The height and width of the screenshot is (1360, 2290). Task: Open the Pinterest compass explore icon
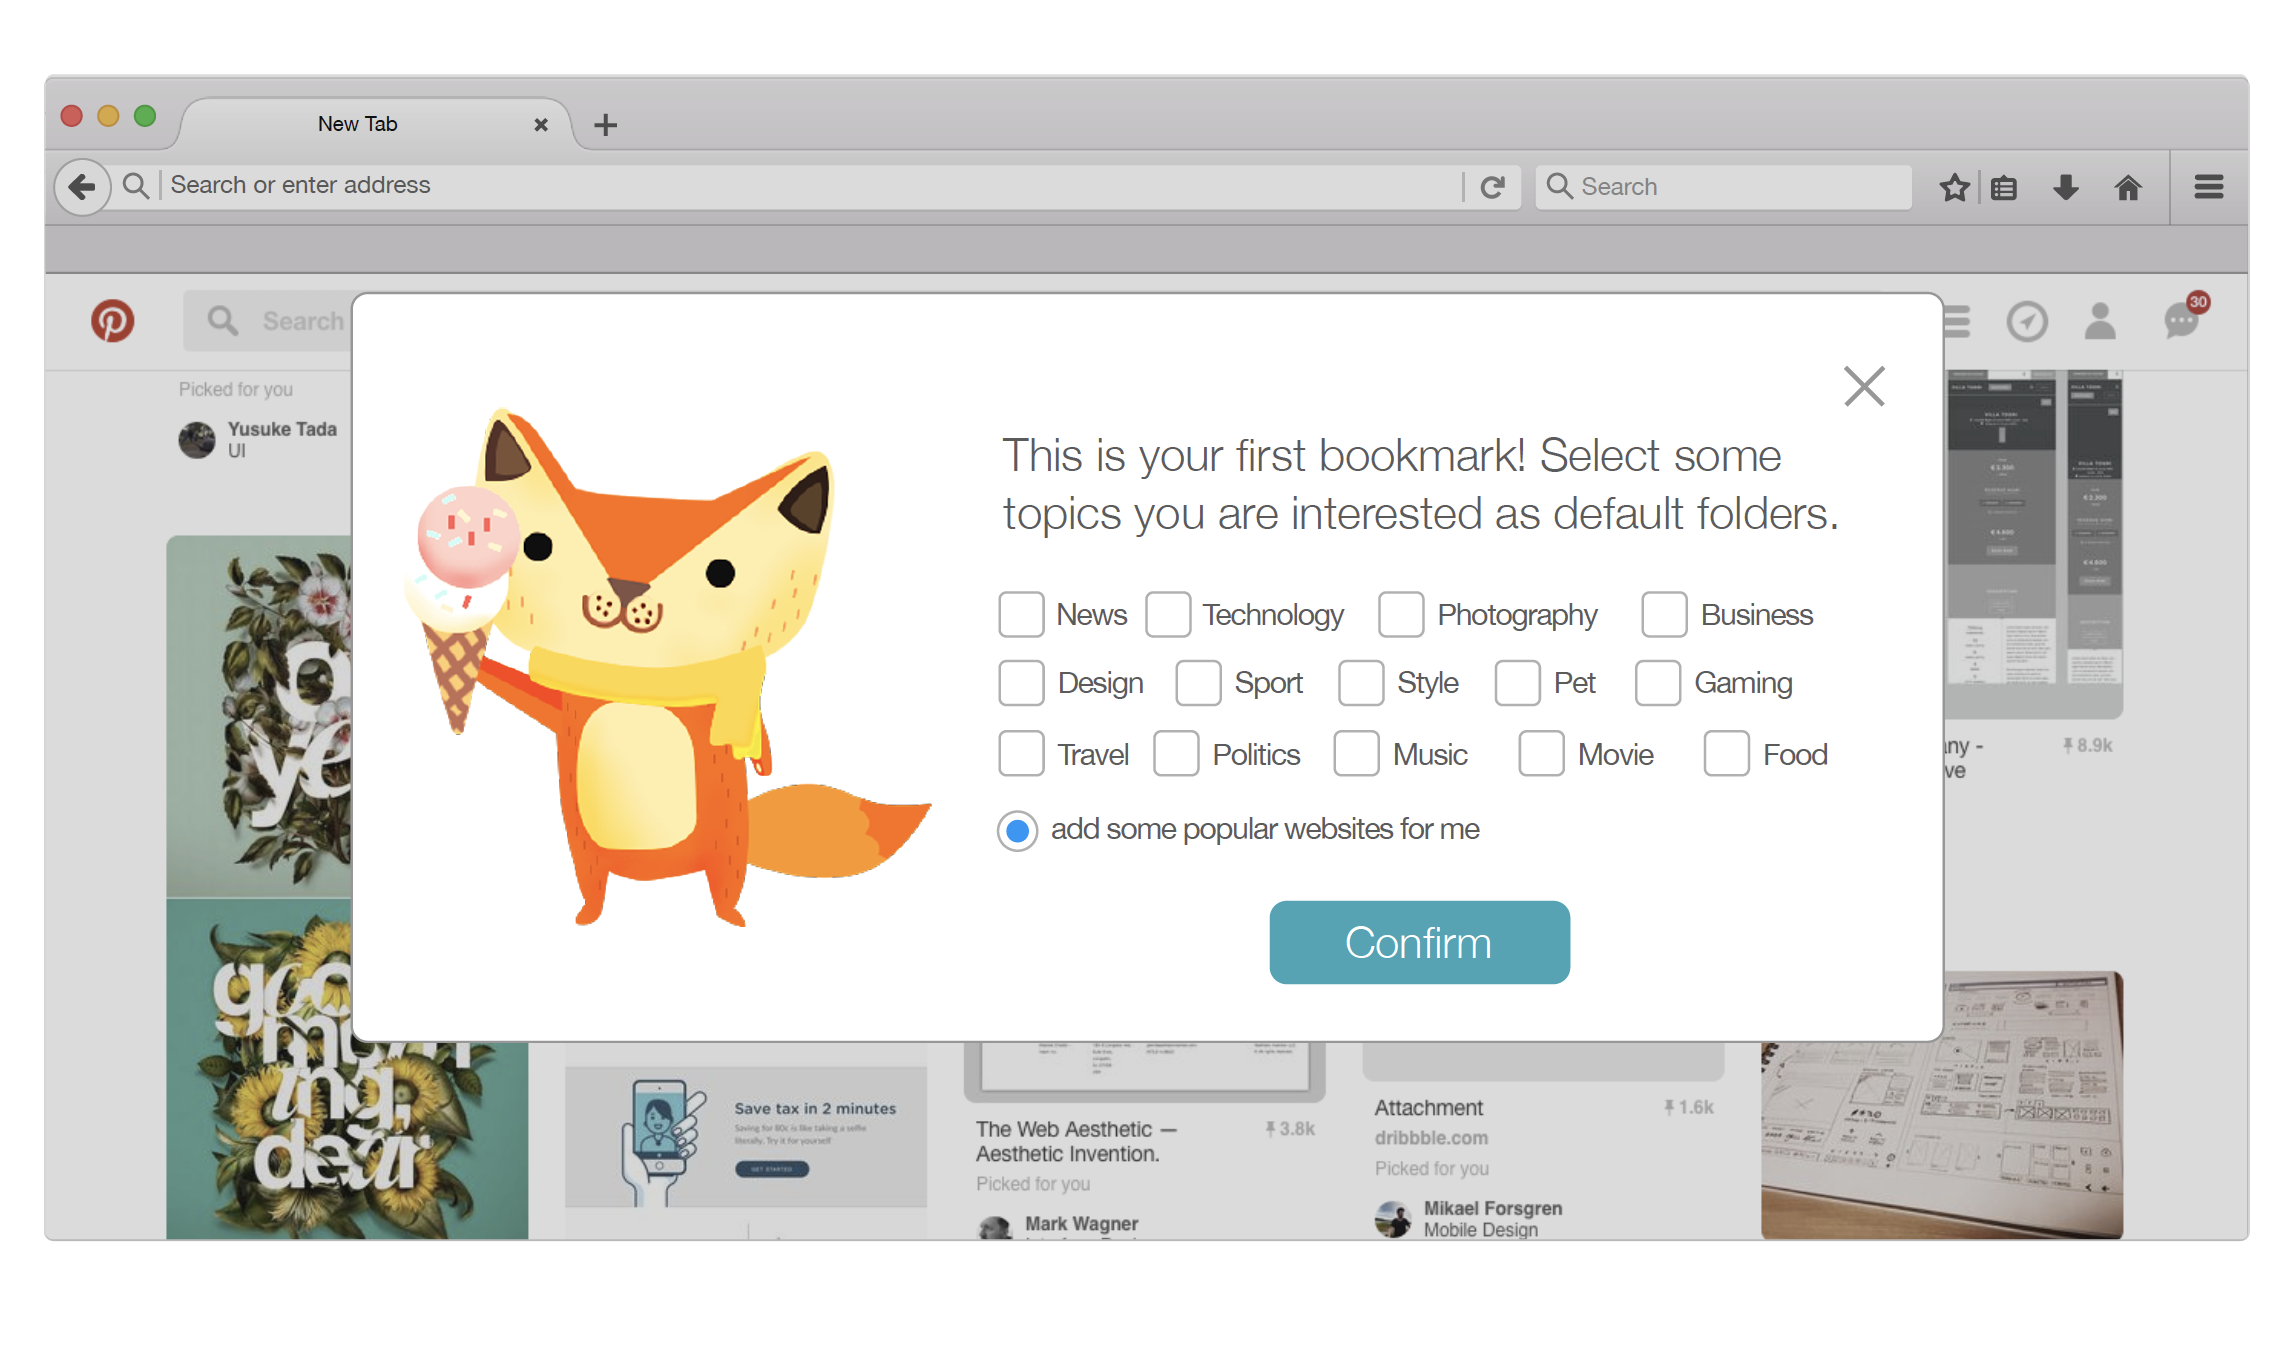(2027, 322)
